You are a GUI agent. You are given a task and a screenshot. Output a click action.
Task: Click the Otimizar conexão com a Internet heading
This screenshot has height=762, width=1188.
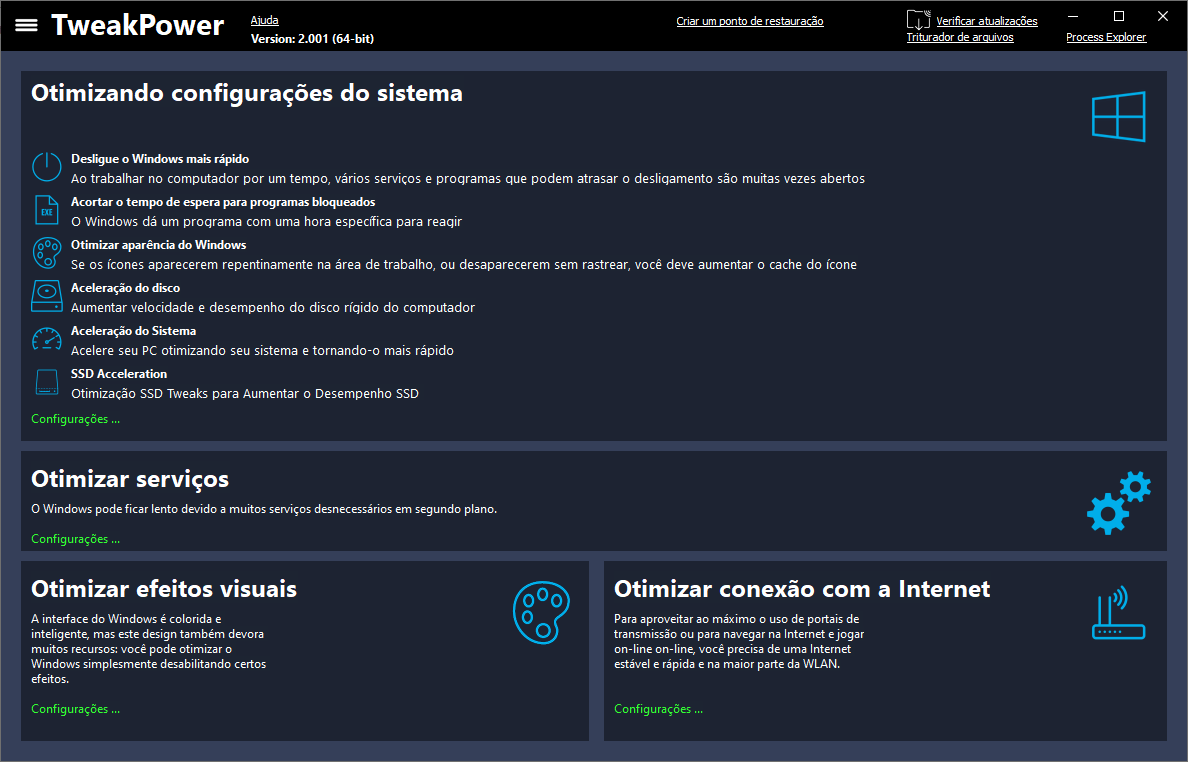tap(802, 589)
